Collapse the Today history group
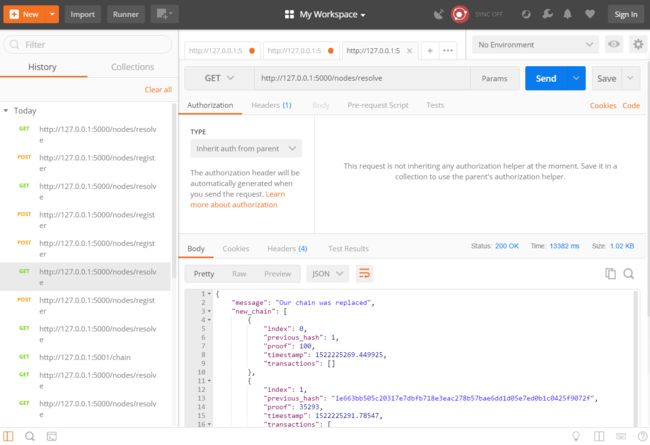The width and height of the screenshot is (650, 445). 6,111
